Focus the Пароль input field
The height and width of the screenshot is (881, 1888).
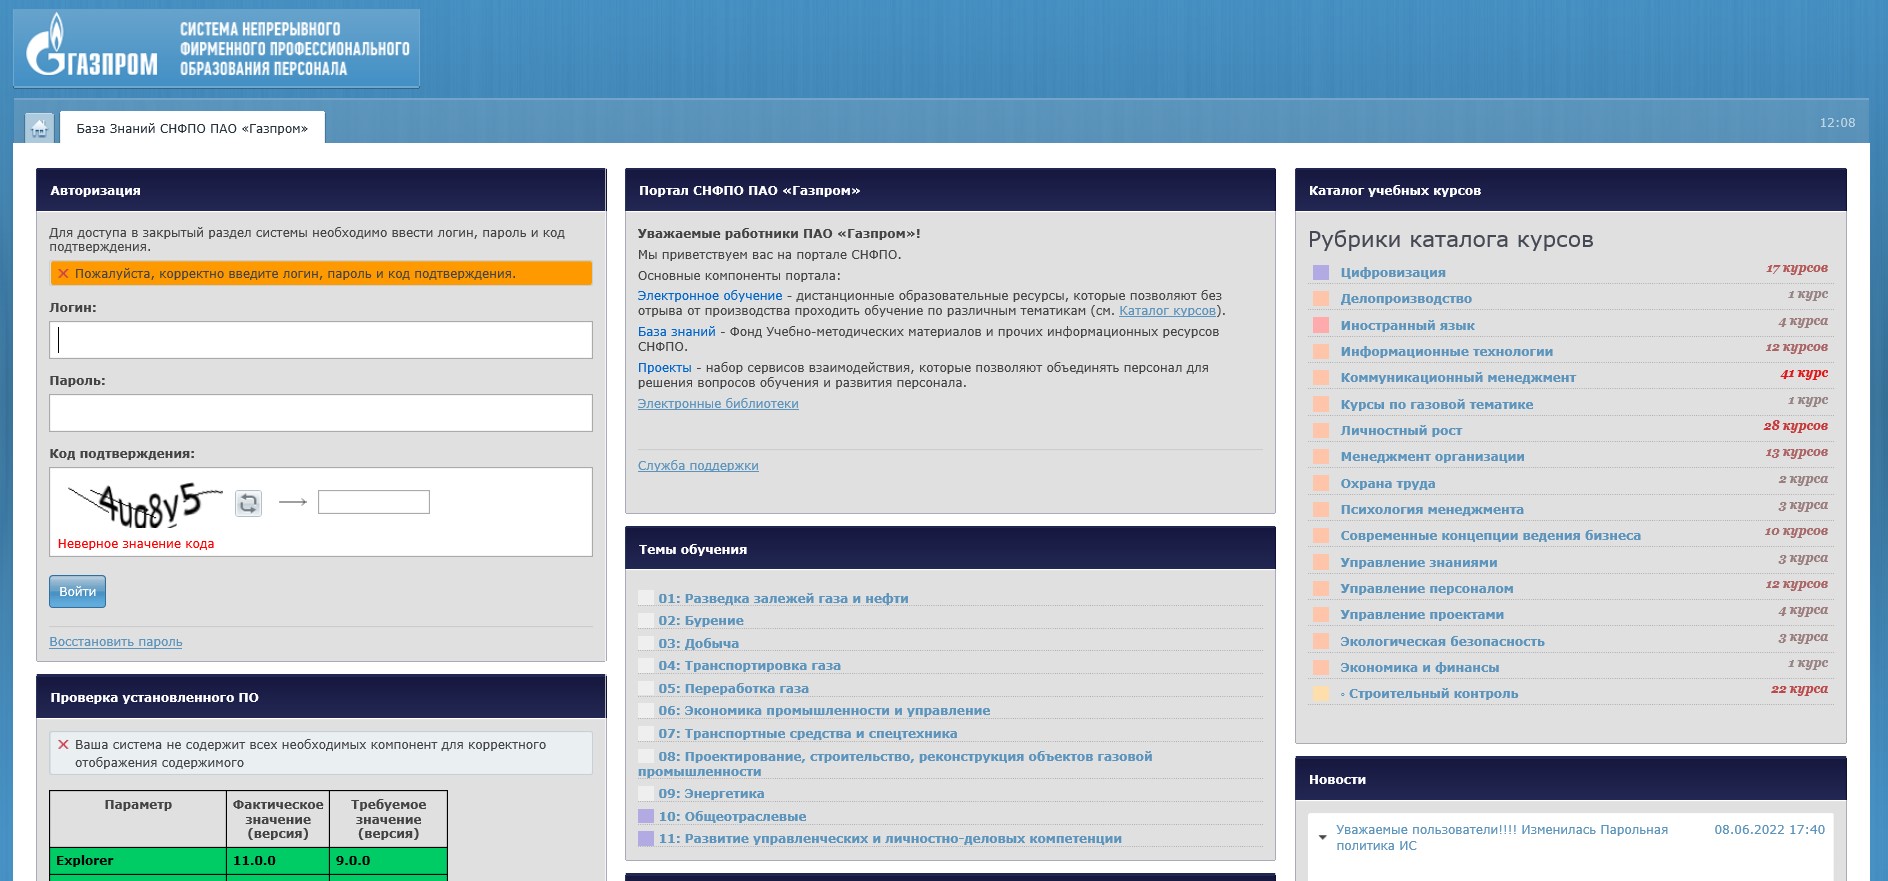point(321,413)
